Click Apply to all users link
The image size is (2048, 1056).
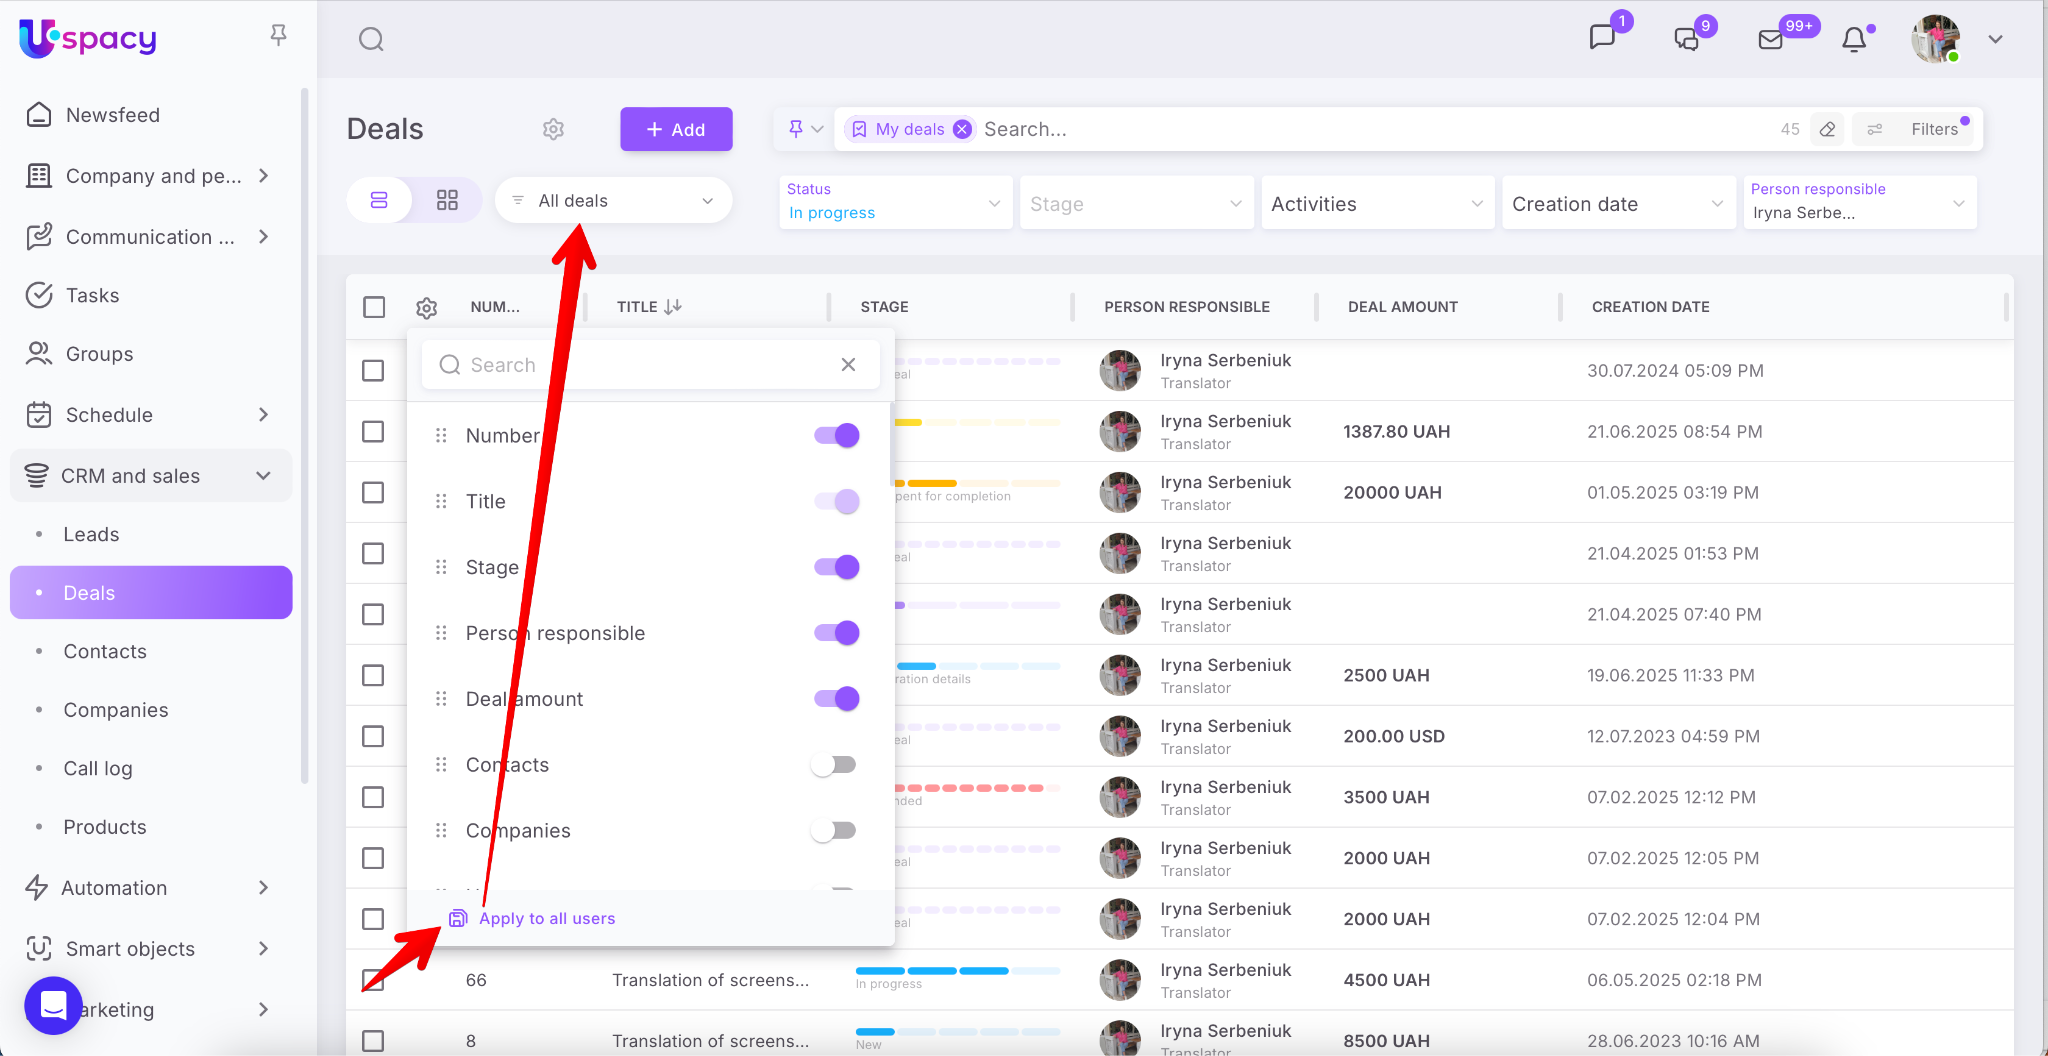click(x=546, y=918)
